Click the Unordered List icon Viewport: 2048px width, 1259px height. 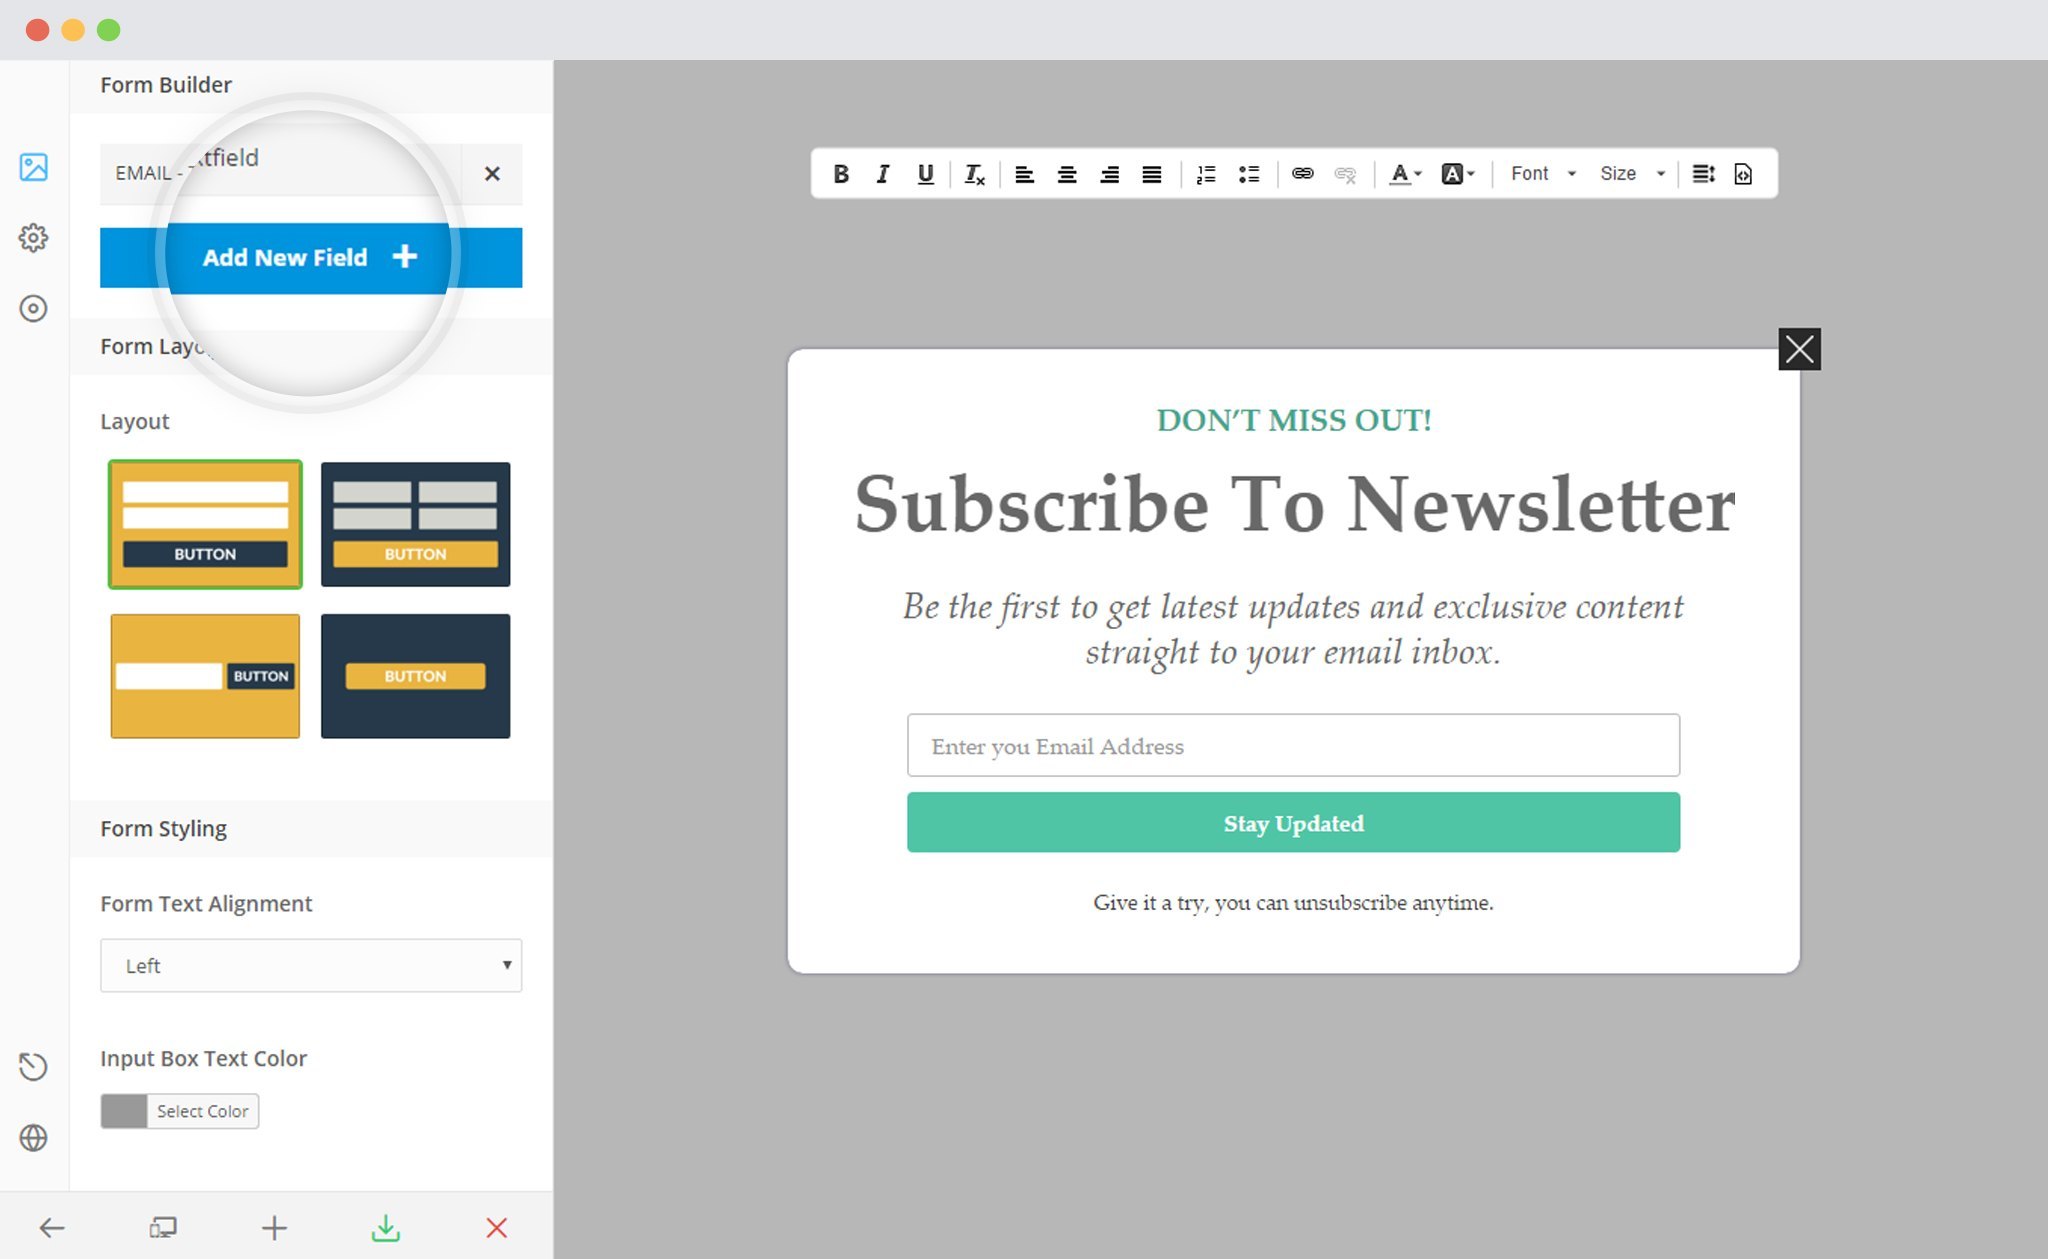click(1249, 173)
